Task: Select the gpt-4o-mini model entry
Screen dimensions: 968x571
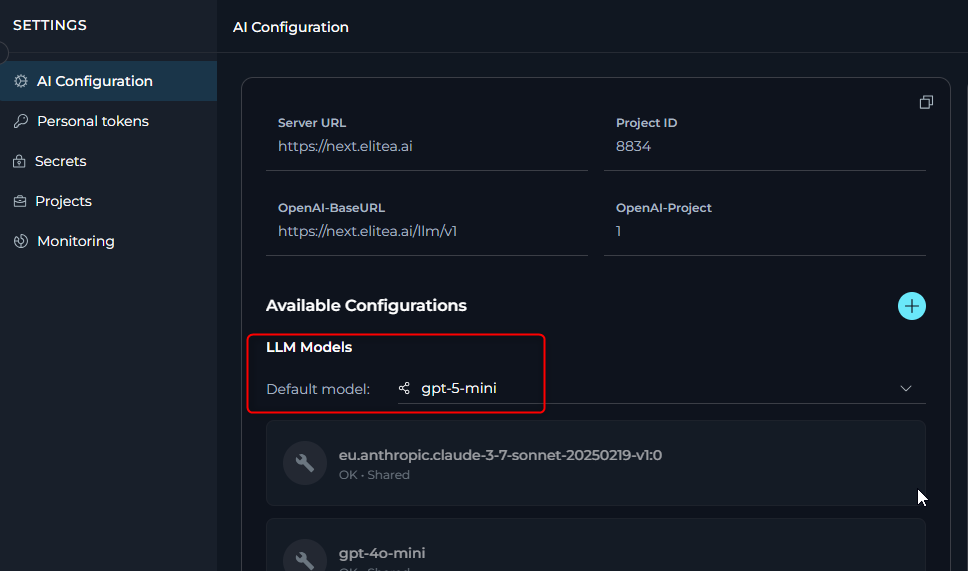Action: pyautogui.click(x=382, y=553)
